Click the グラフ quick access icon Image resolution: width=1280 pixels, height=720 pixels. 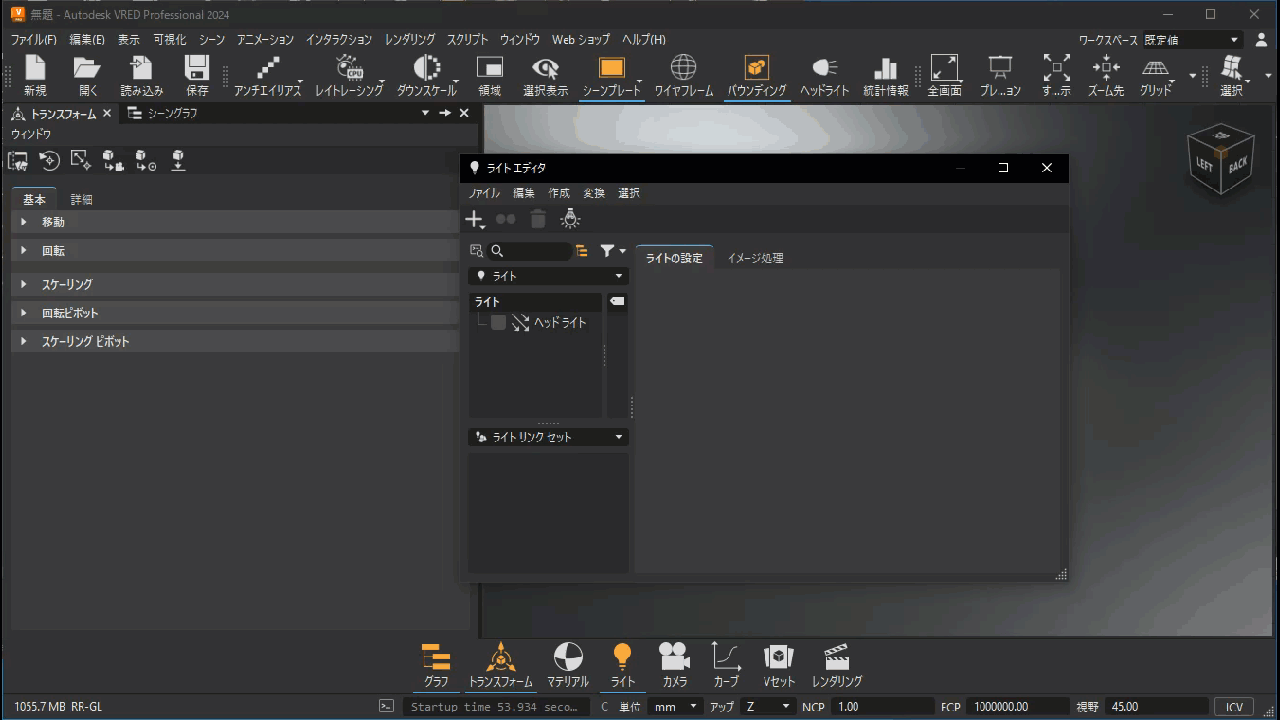[x=436, y=666]
